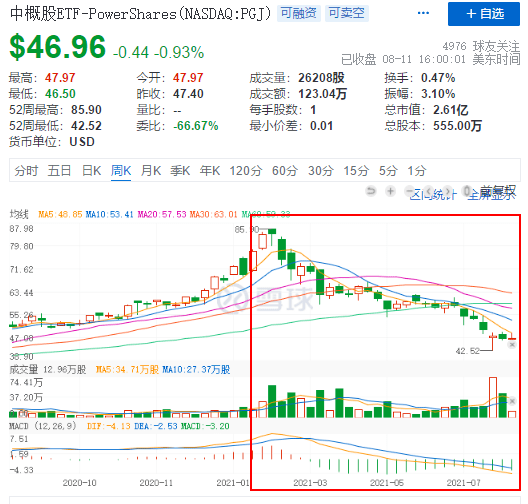Screen dimensions: 528x504
Task: Zoom in chart with plus icon
Action: click(390, 191)
